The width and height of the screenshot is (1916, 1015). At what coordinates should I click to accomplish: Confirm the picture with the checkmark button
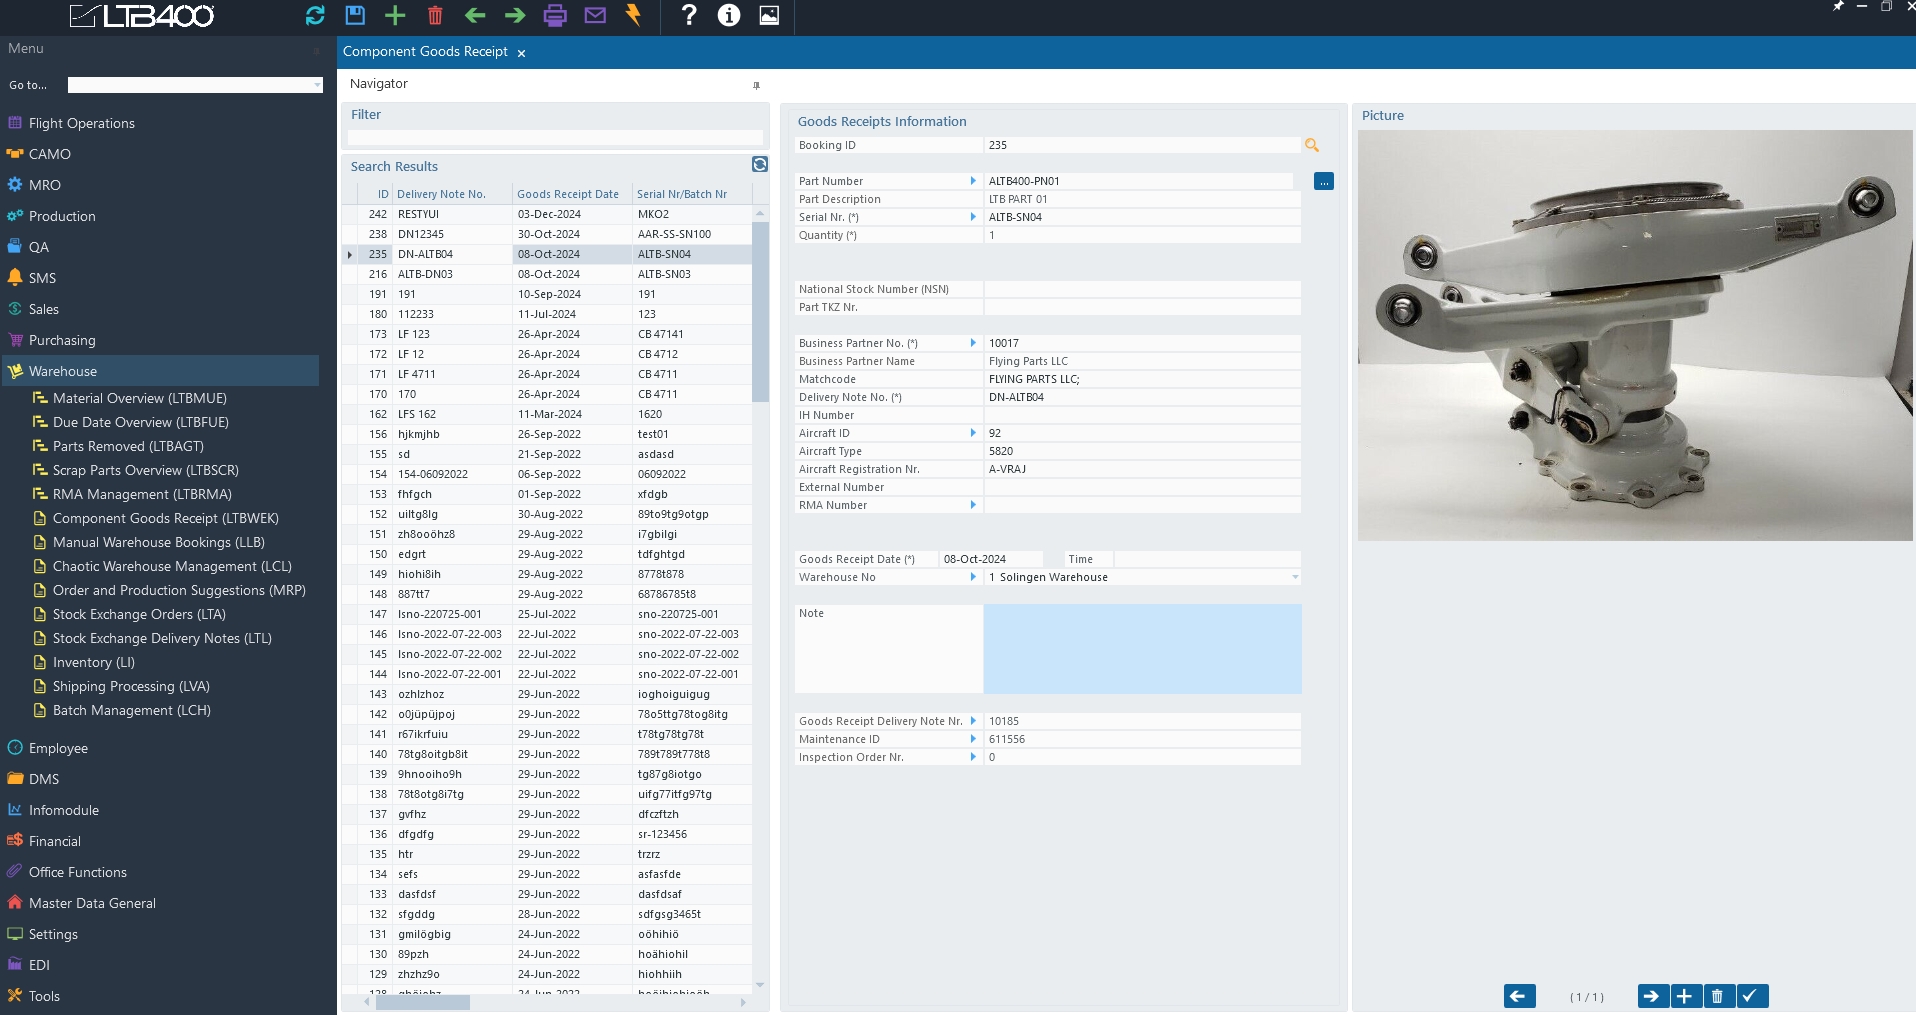[x=1750, y=996]
